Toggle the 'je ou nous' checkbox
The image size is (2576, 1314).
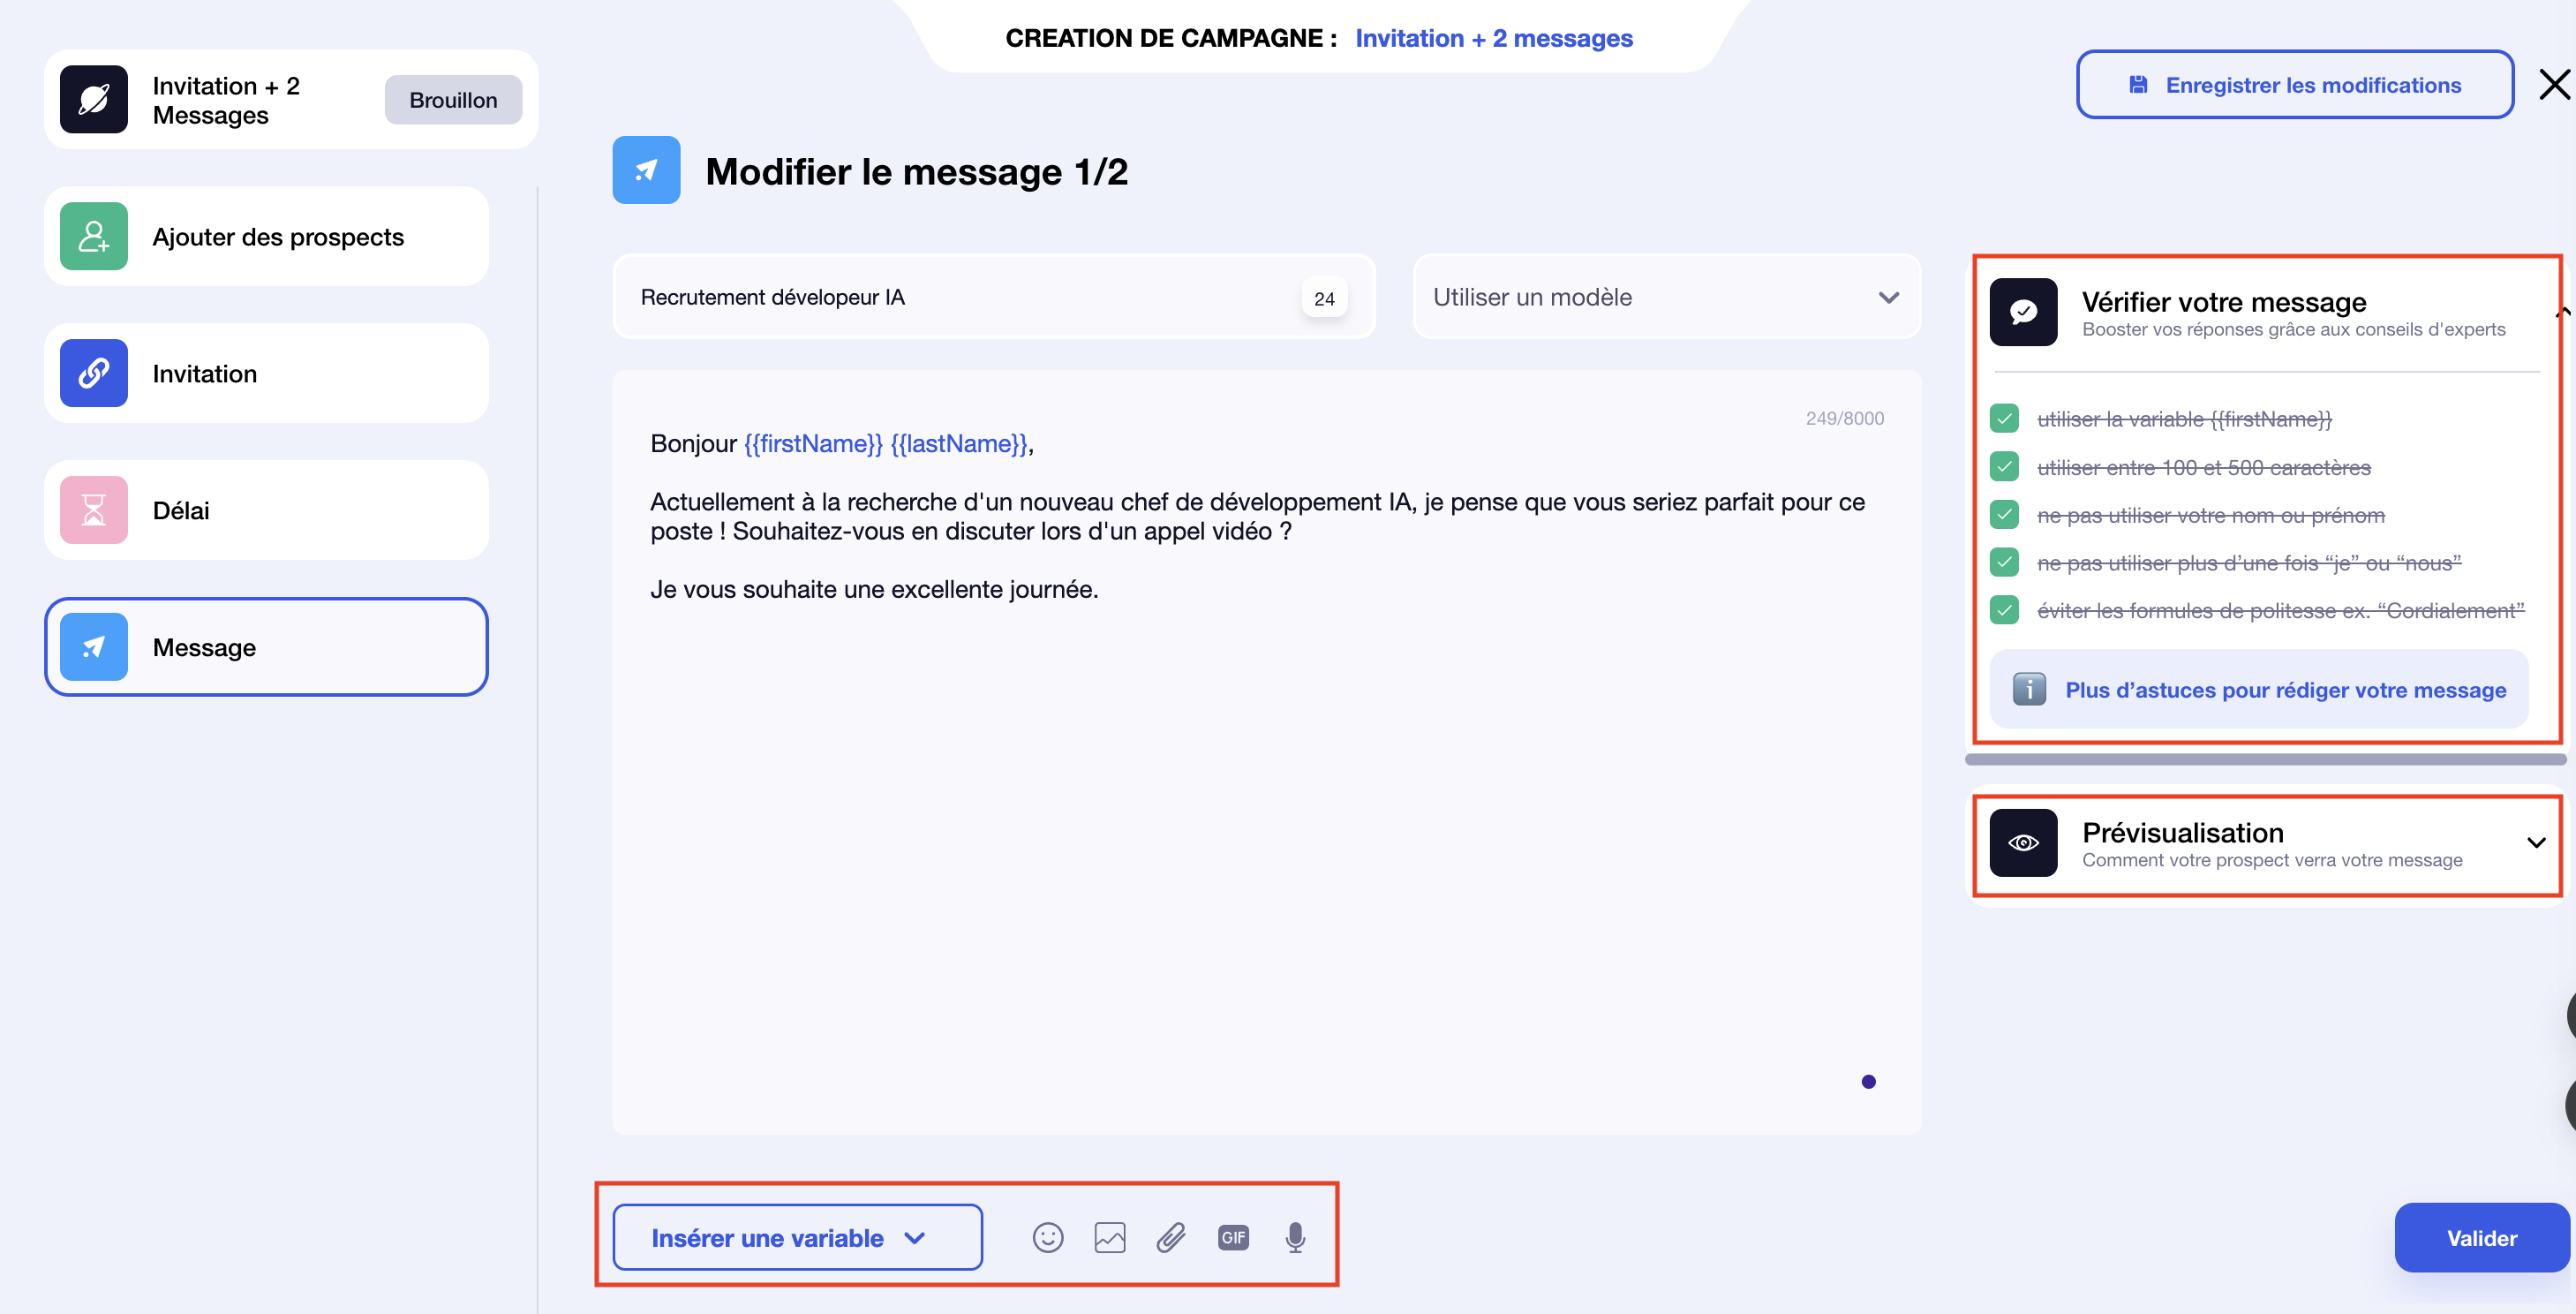[2004, 562]
